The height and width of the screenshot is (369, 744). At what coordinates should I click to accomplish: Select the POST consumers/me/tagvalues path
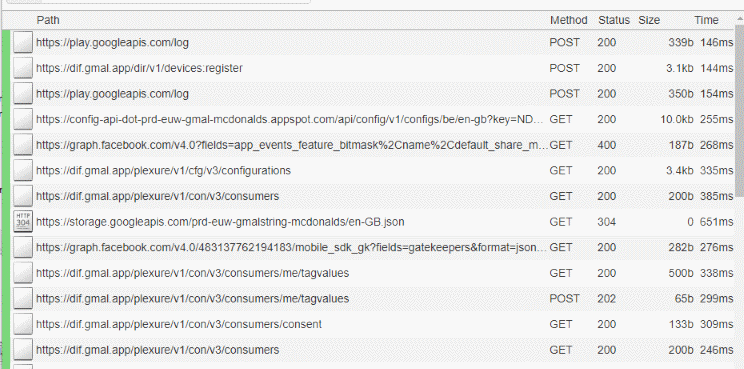(x=193, y=298)
